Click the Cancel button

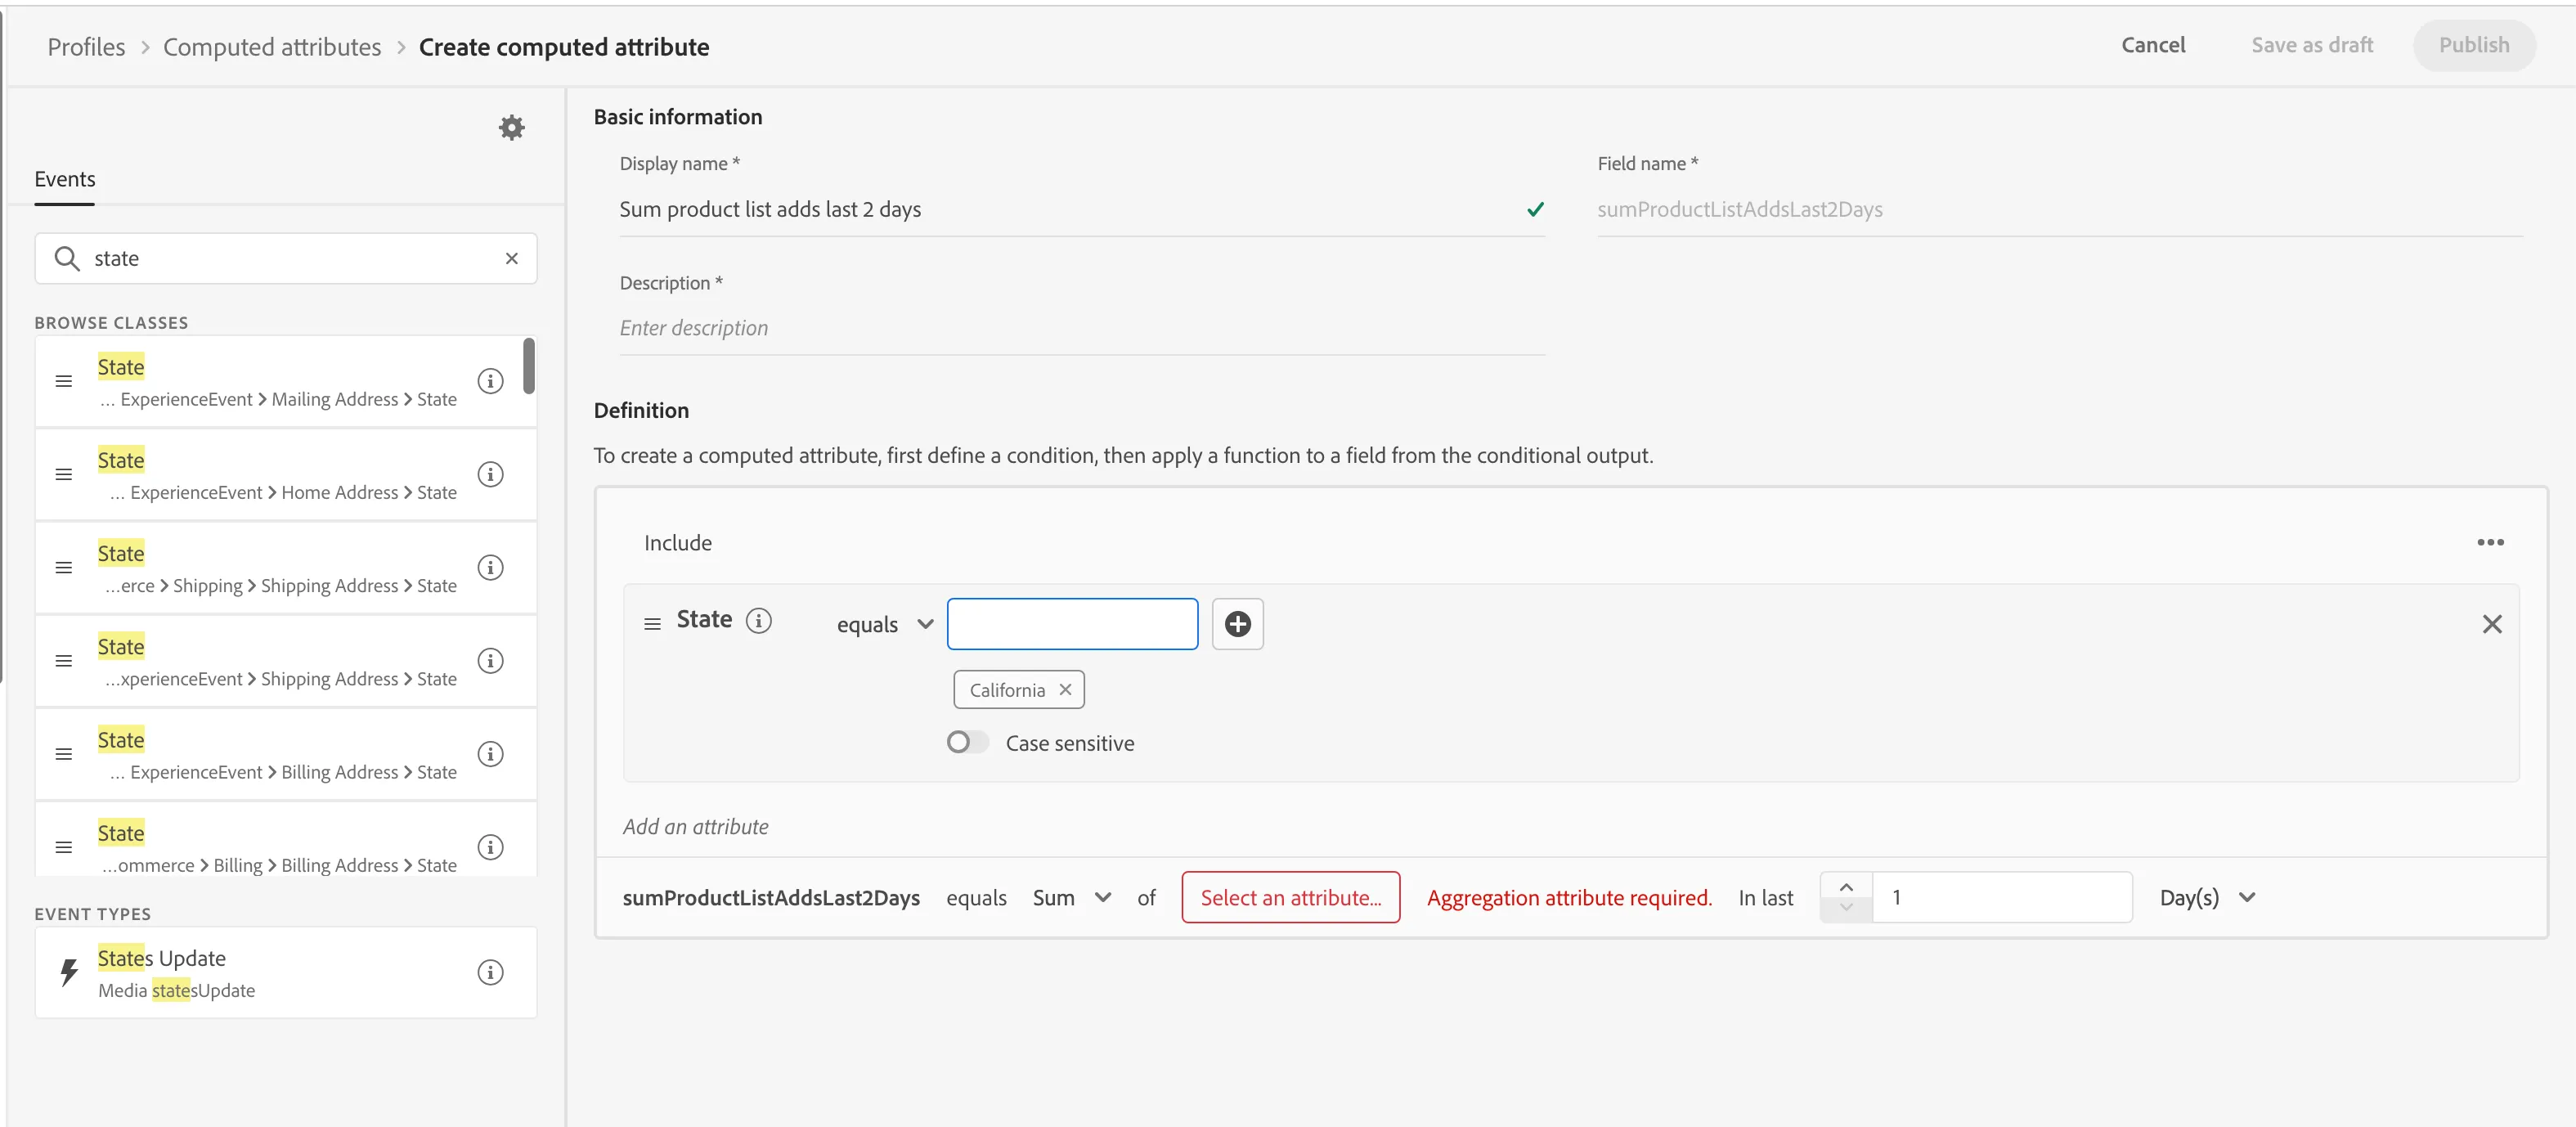point(2153,45)
